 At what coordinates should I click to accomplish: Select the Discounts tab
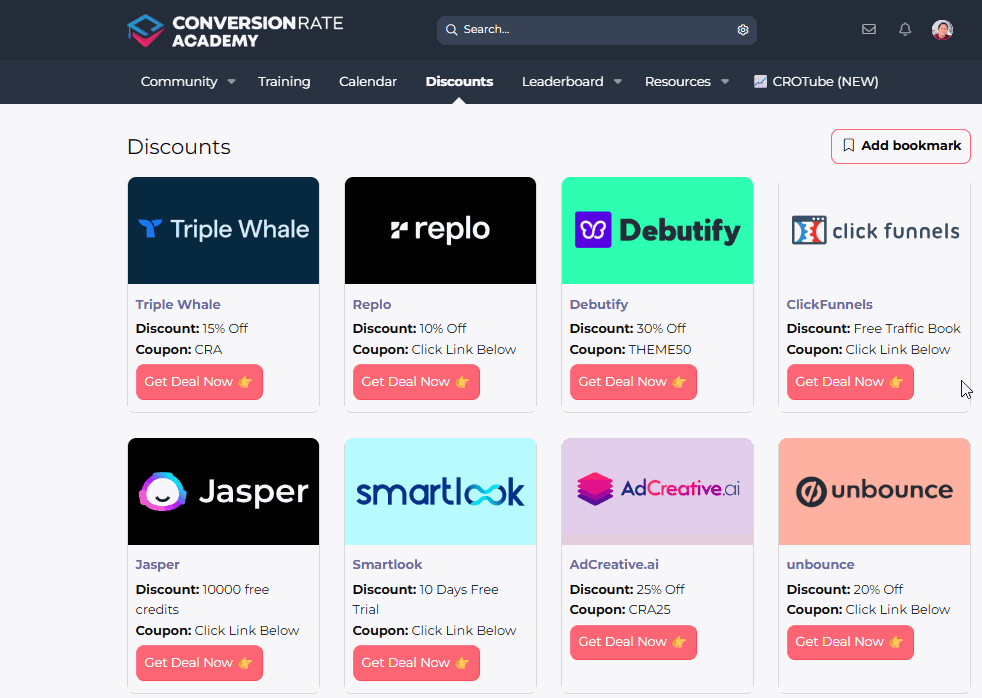459,81
